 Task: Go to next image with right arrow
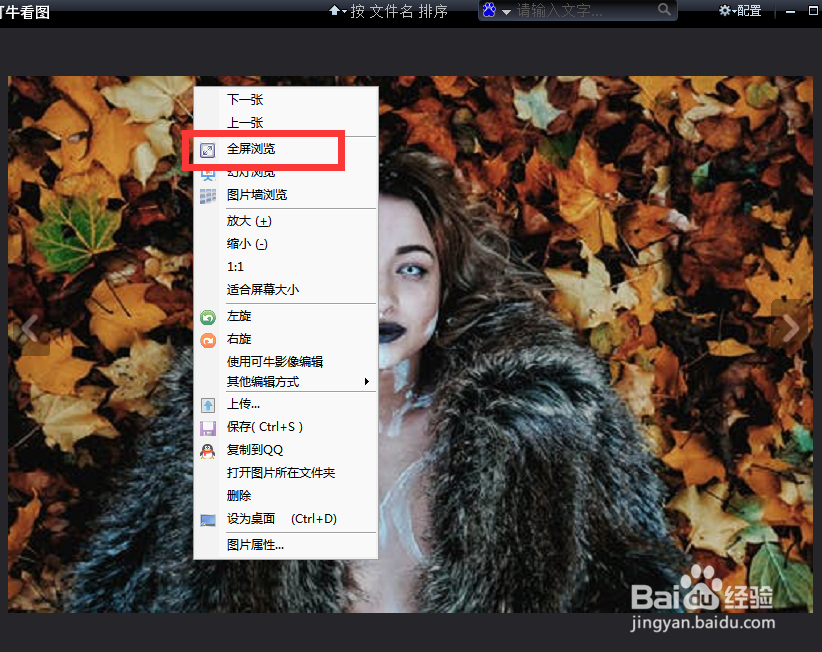click(x=789, y=328)
